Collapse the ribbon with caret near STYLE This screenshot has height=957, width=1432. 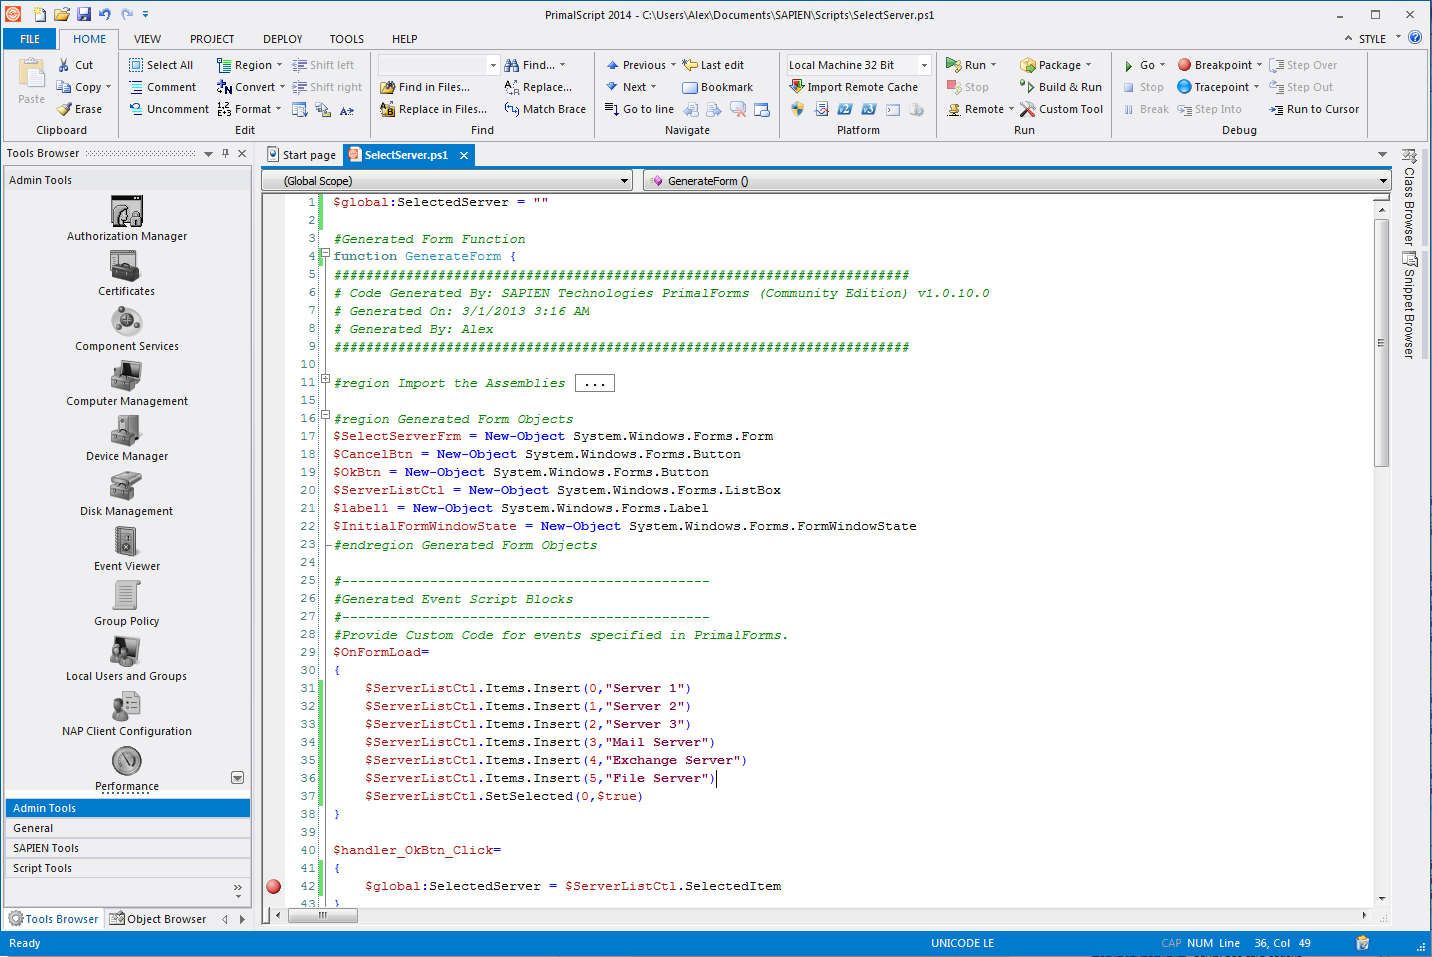(x=1348, y=39)
